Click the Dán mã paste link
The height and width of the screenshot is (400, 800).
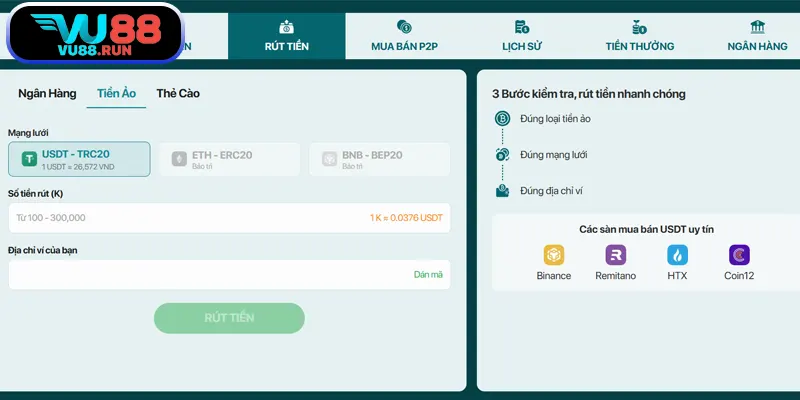pos(427,274)
